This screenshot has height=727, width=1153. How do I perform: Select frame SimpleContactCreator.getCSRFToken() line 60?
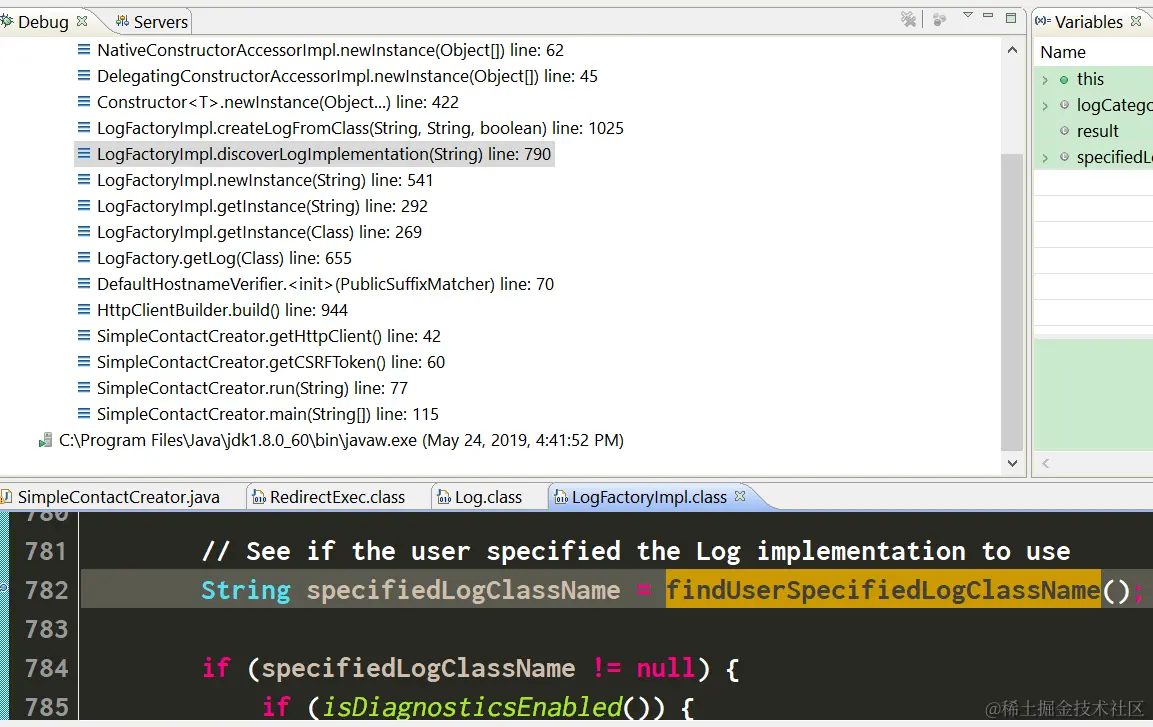point(271,362)
